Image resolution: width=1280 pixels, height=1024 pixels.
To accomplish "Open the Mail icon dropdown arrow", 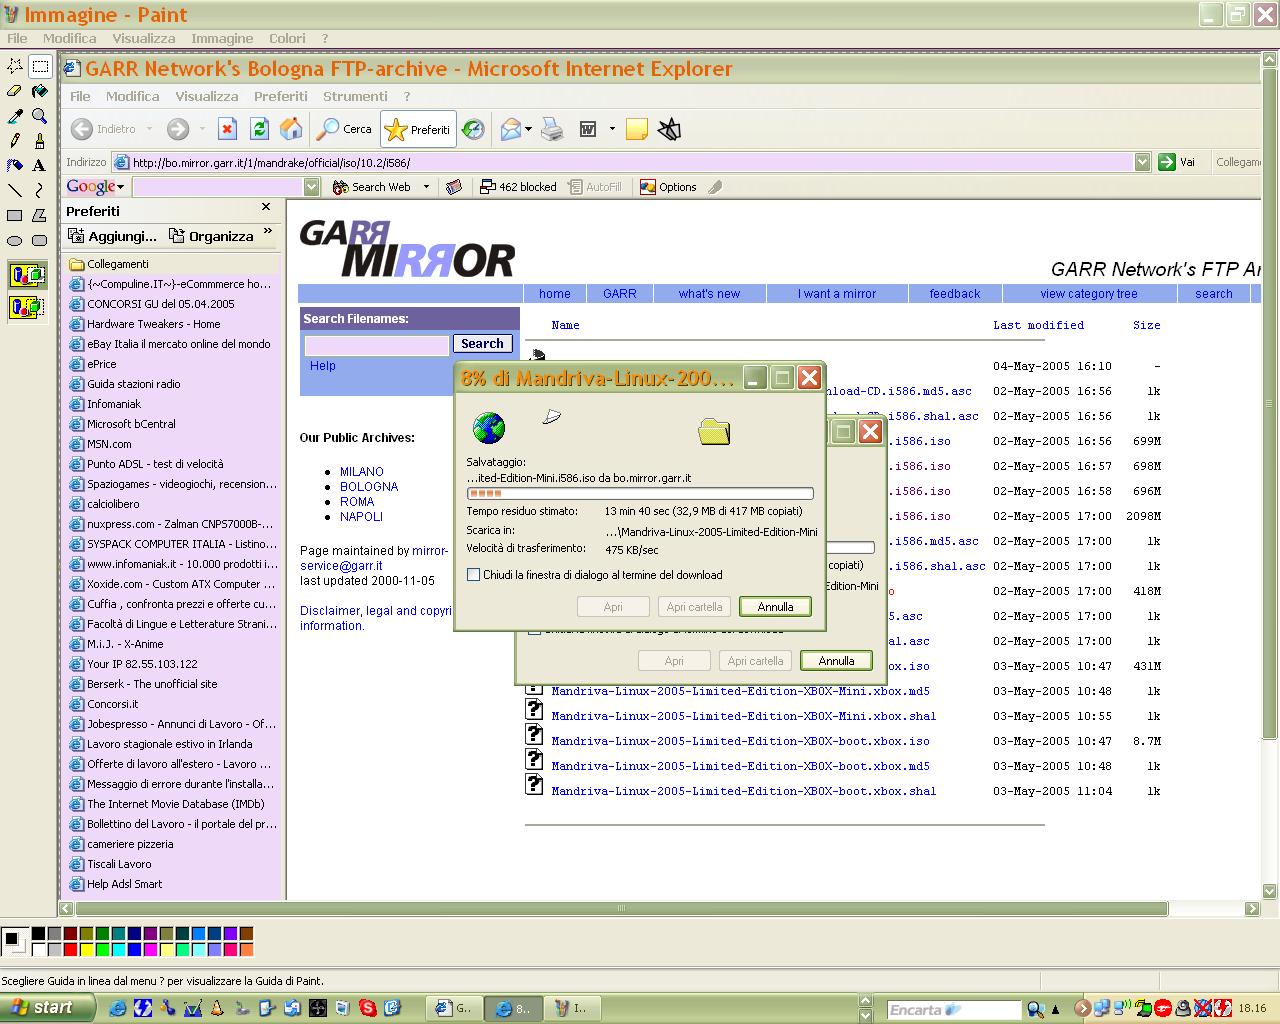I will 528,129.
